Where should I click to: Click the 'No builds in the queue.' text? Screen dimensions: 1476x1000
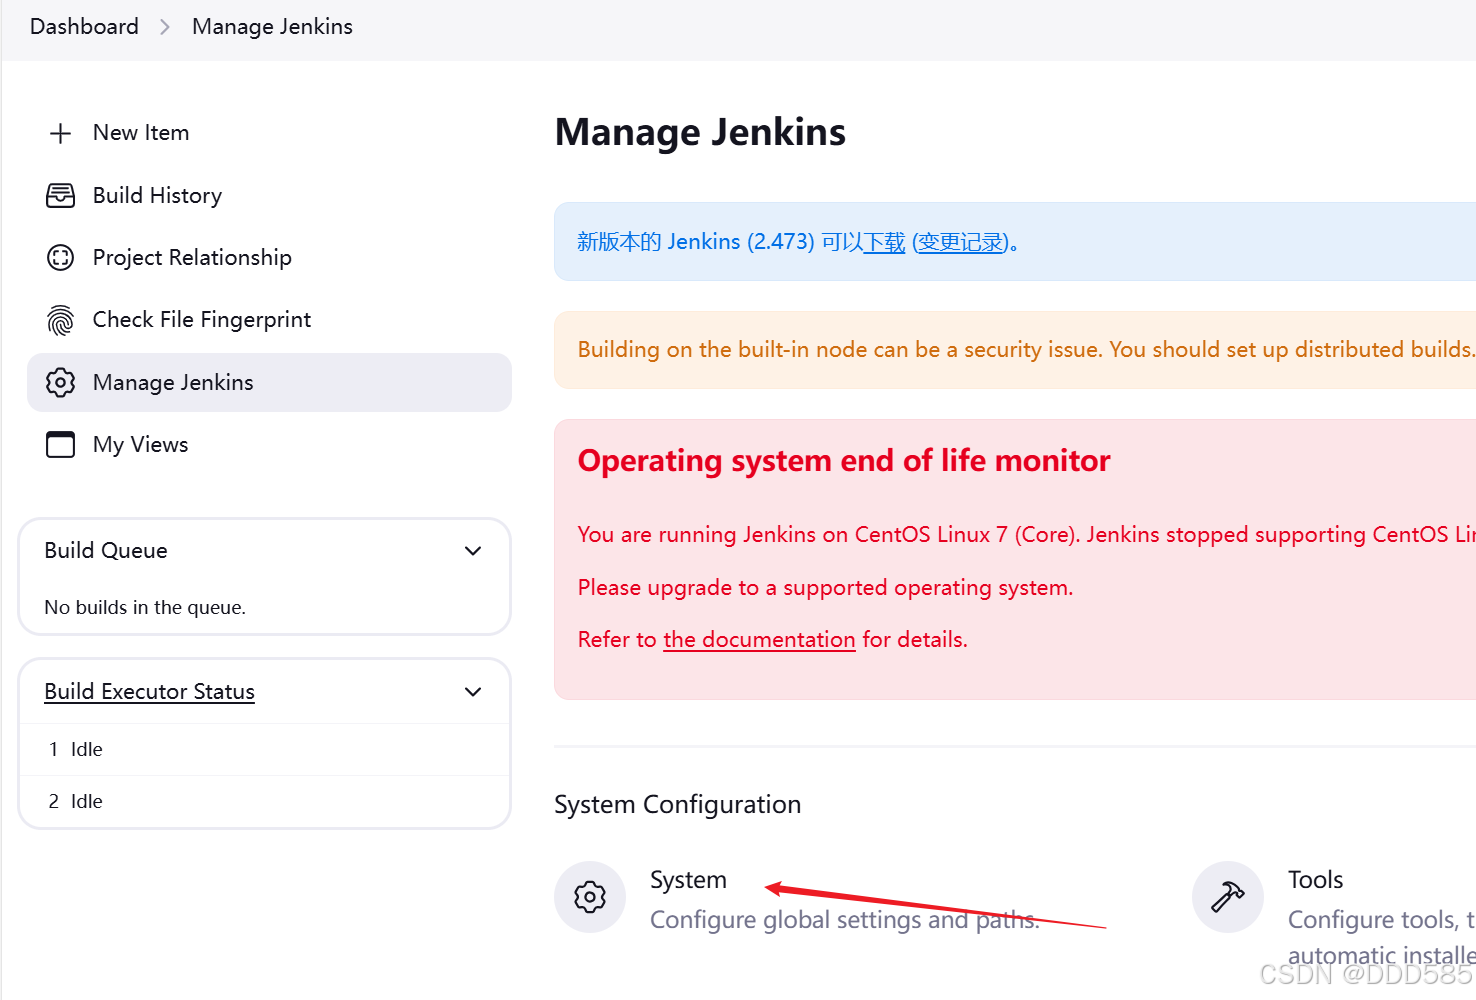(x=145, y=608)
